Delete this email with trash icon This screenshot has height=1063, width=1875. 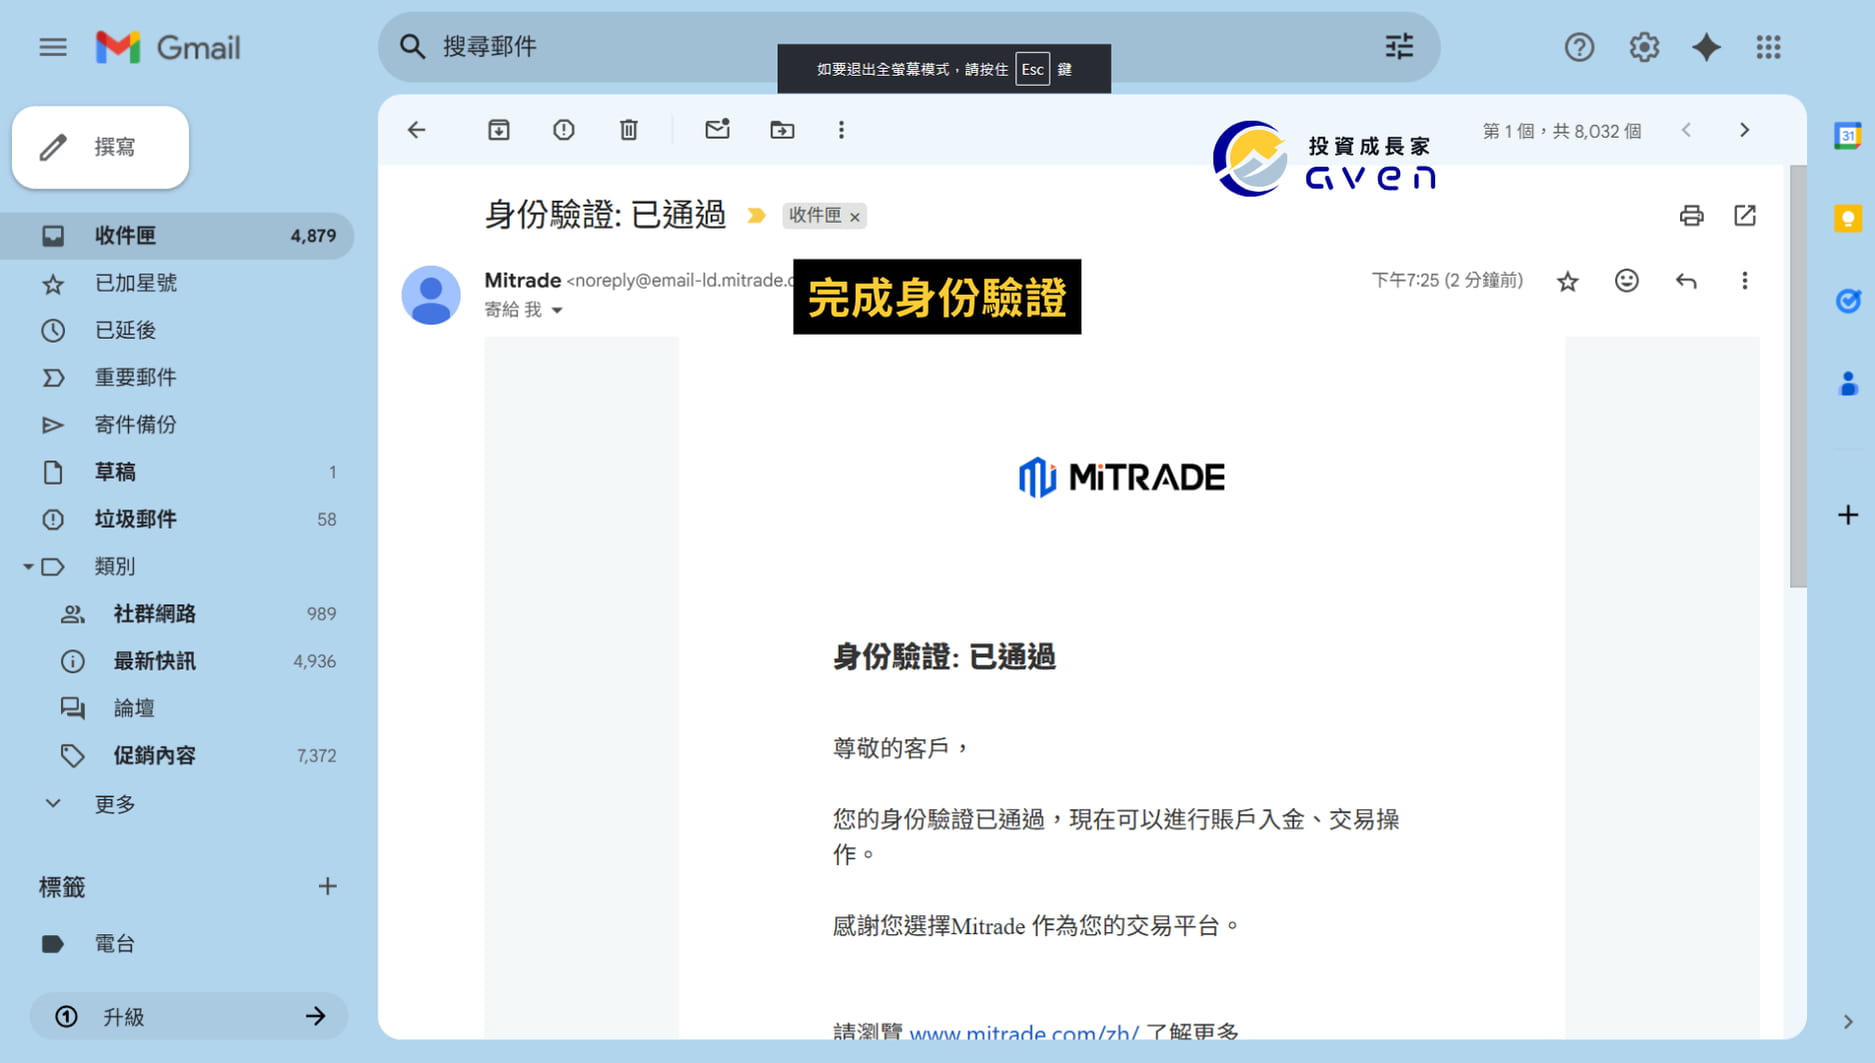tap(629, 130)
